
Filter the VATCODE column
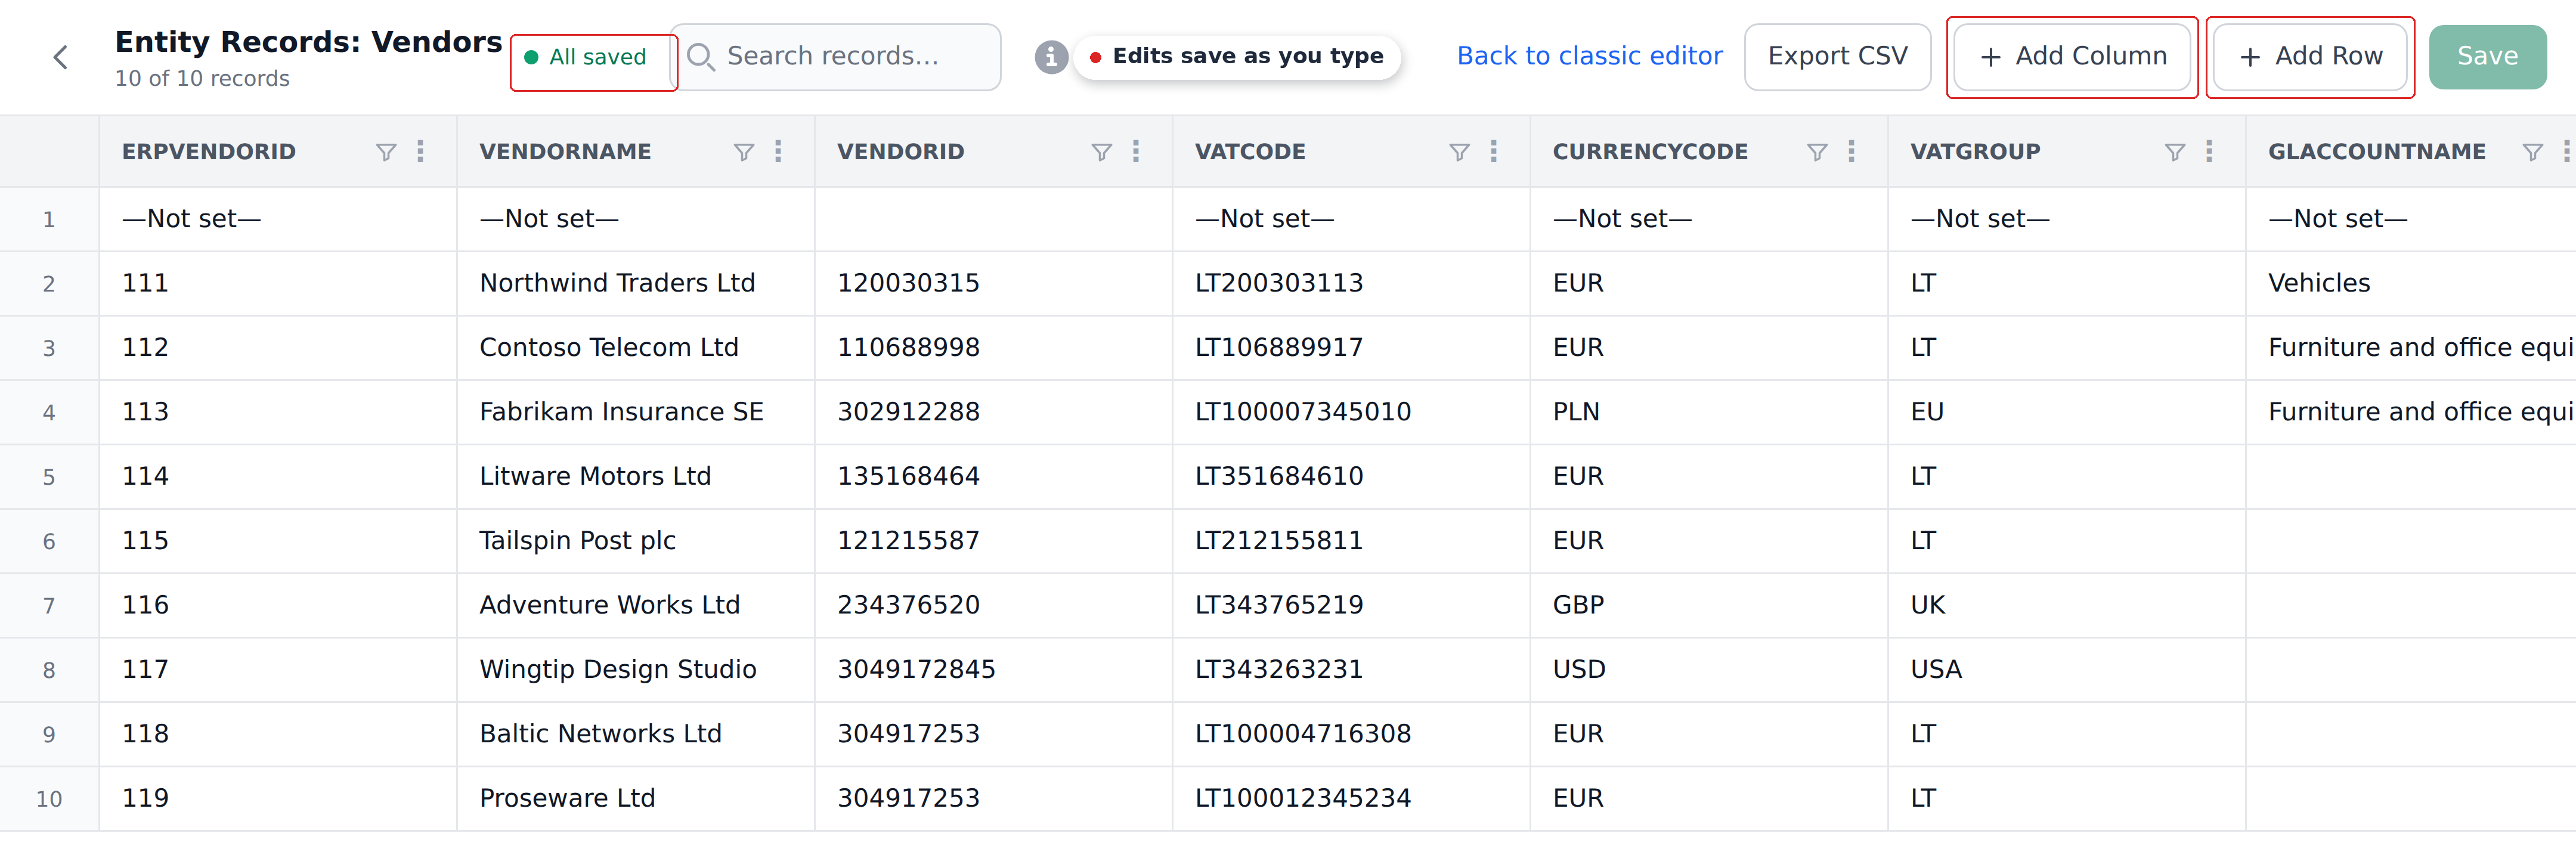pos(1459,152)
